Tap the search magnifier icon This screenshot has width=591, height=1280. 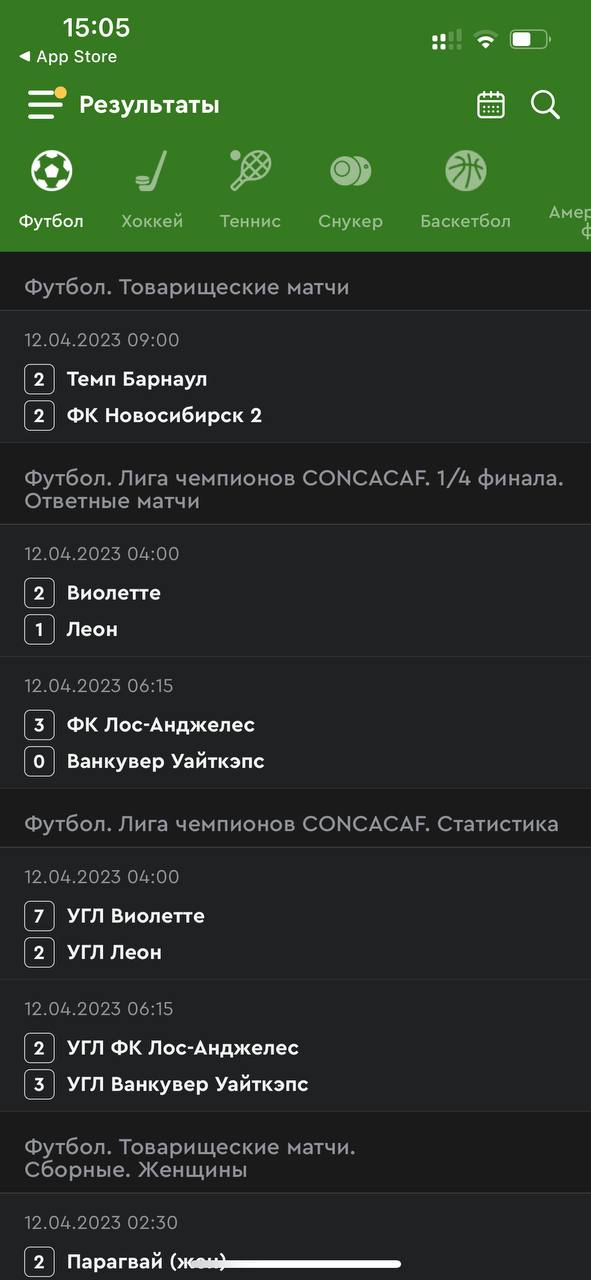[x=545, y=105]
